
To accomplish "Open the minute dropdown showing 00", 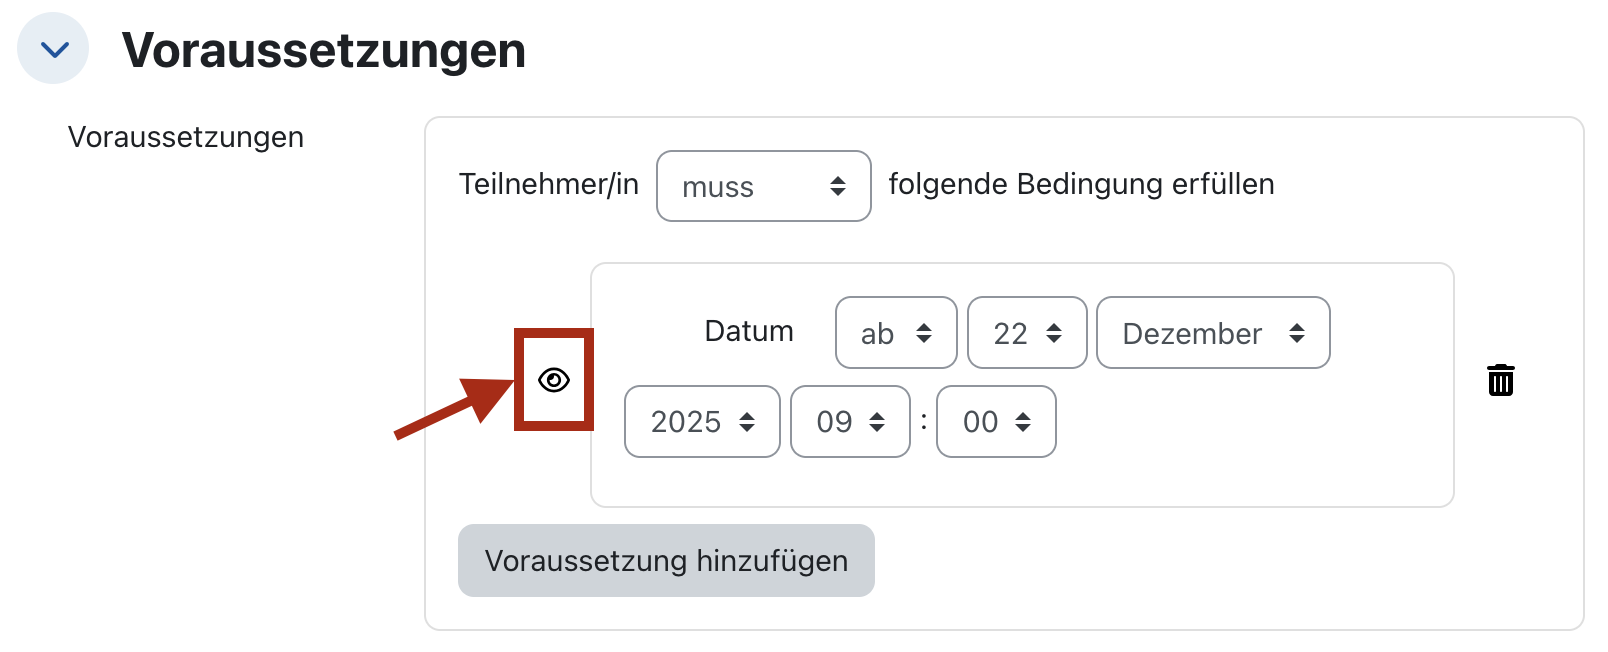I will [996, 422].
